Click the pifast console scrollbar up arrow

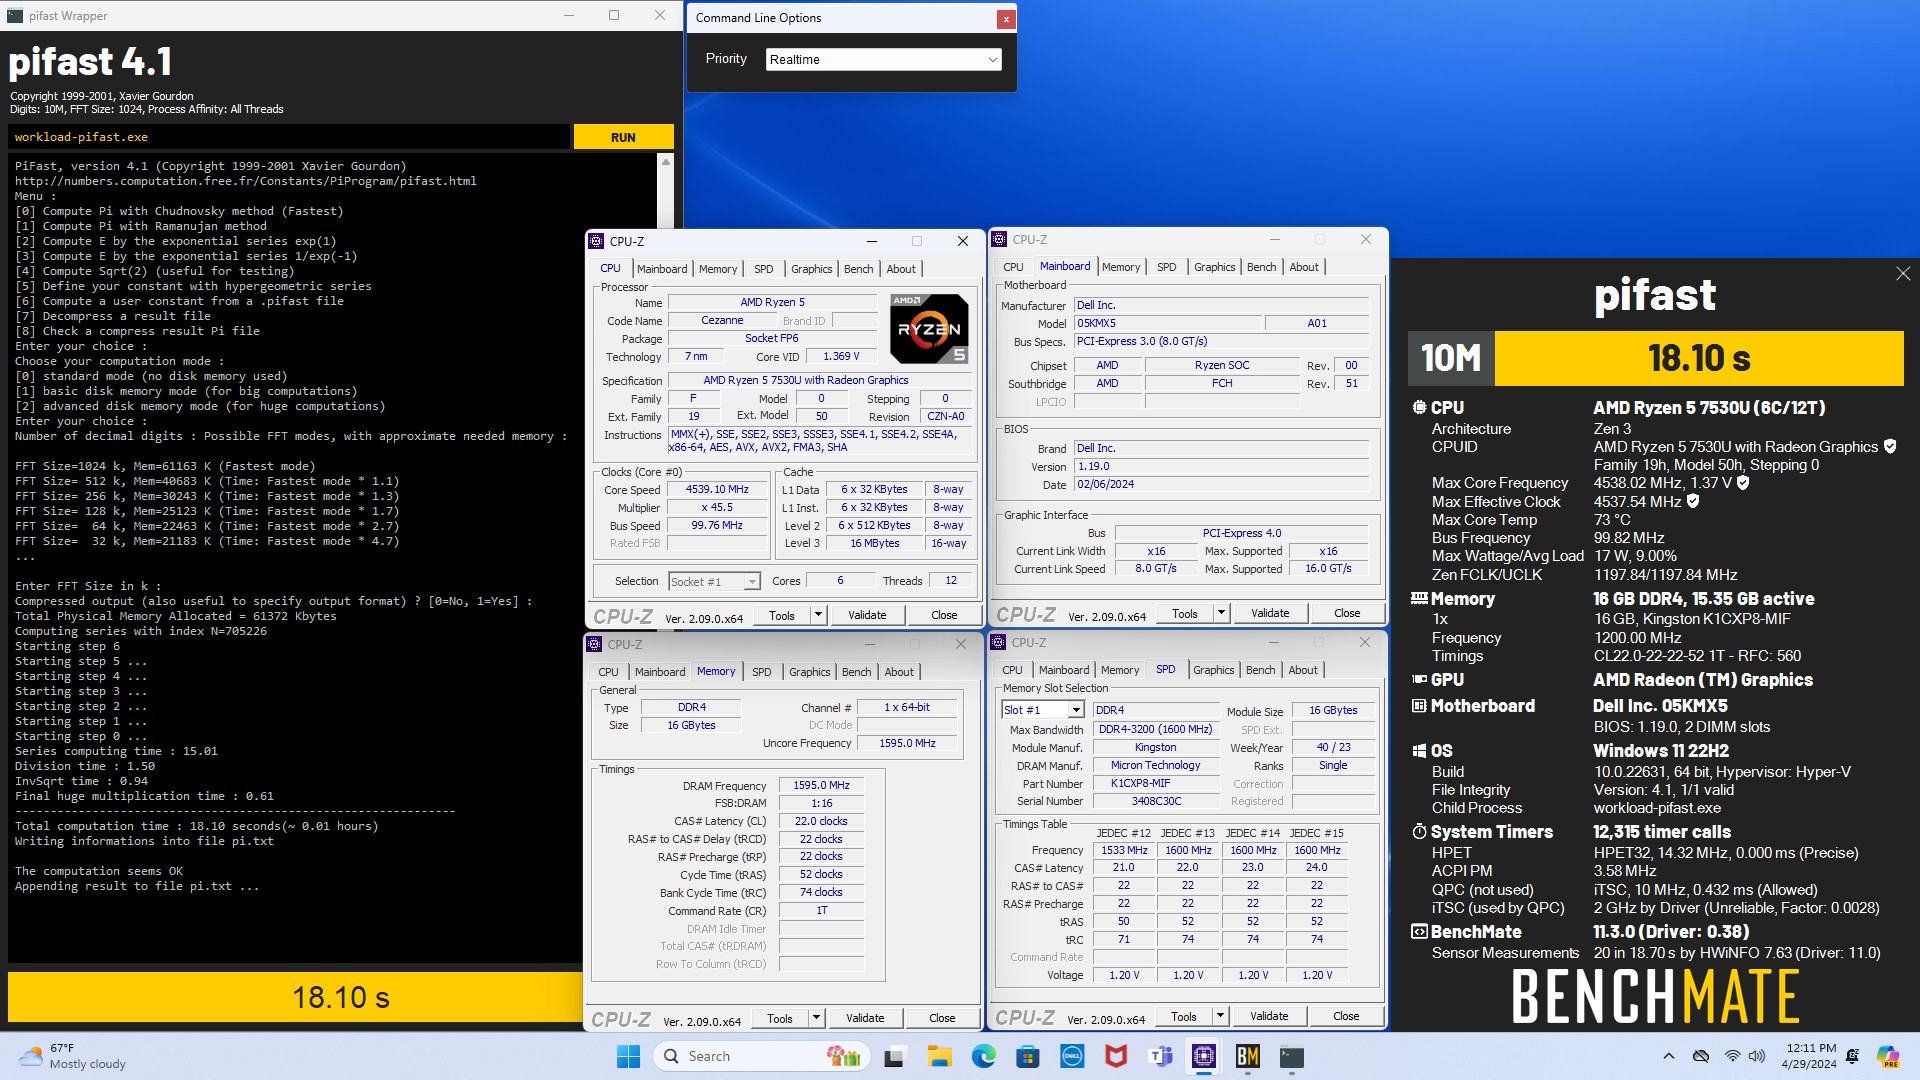point(666,161)
